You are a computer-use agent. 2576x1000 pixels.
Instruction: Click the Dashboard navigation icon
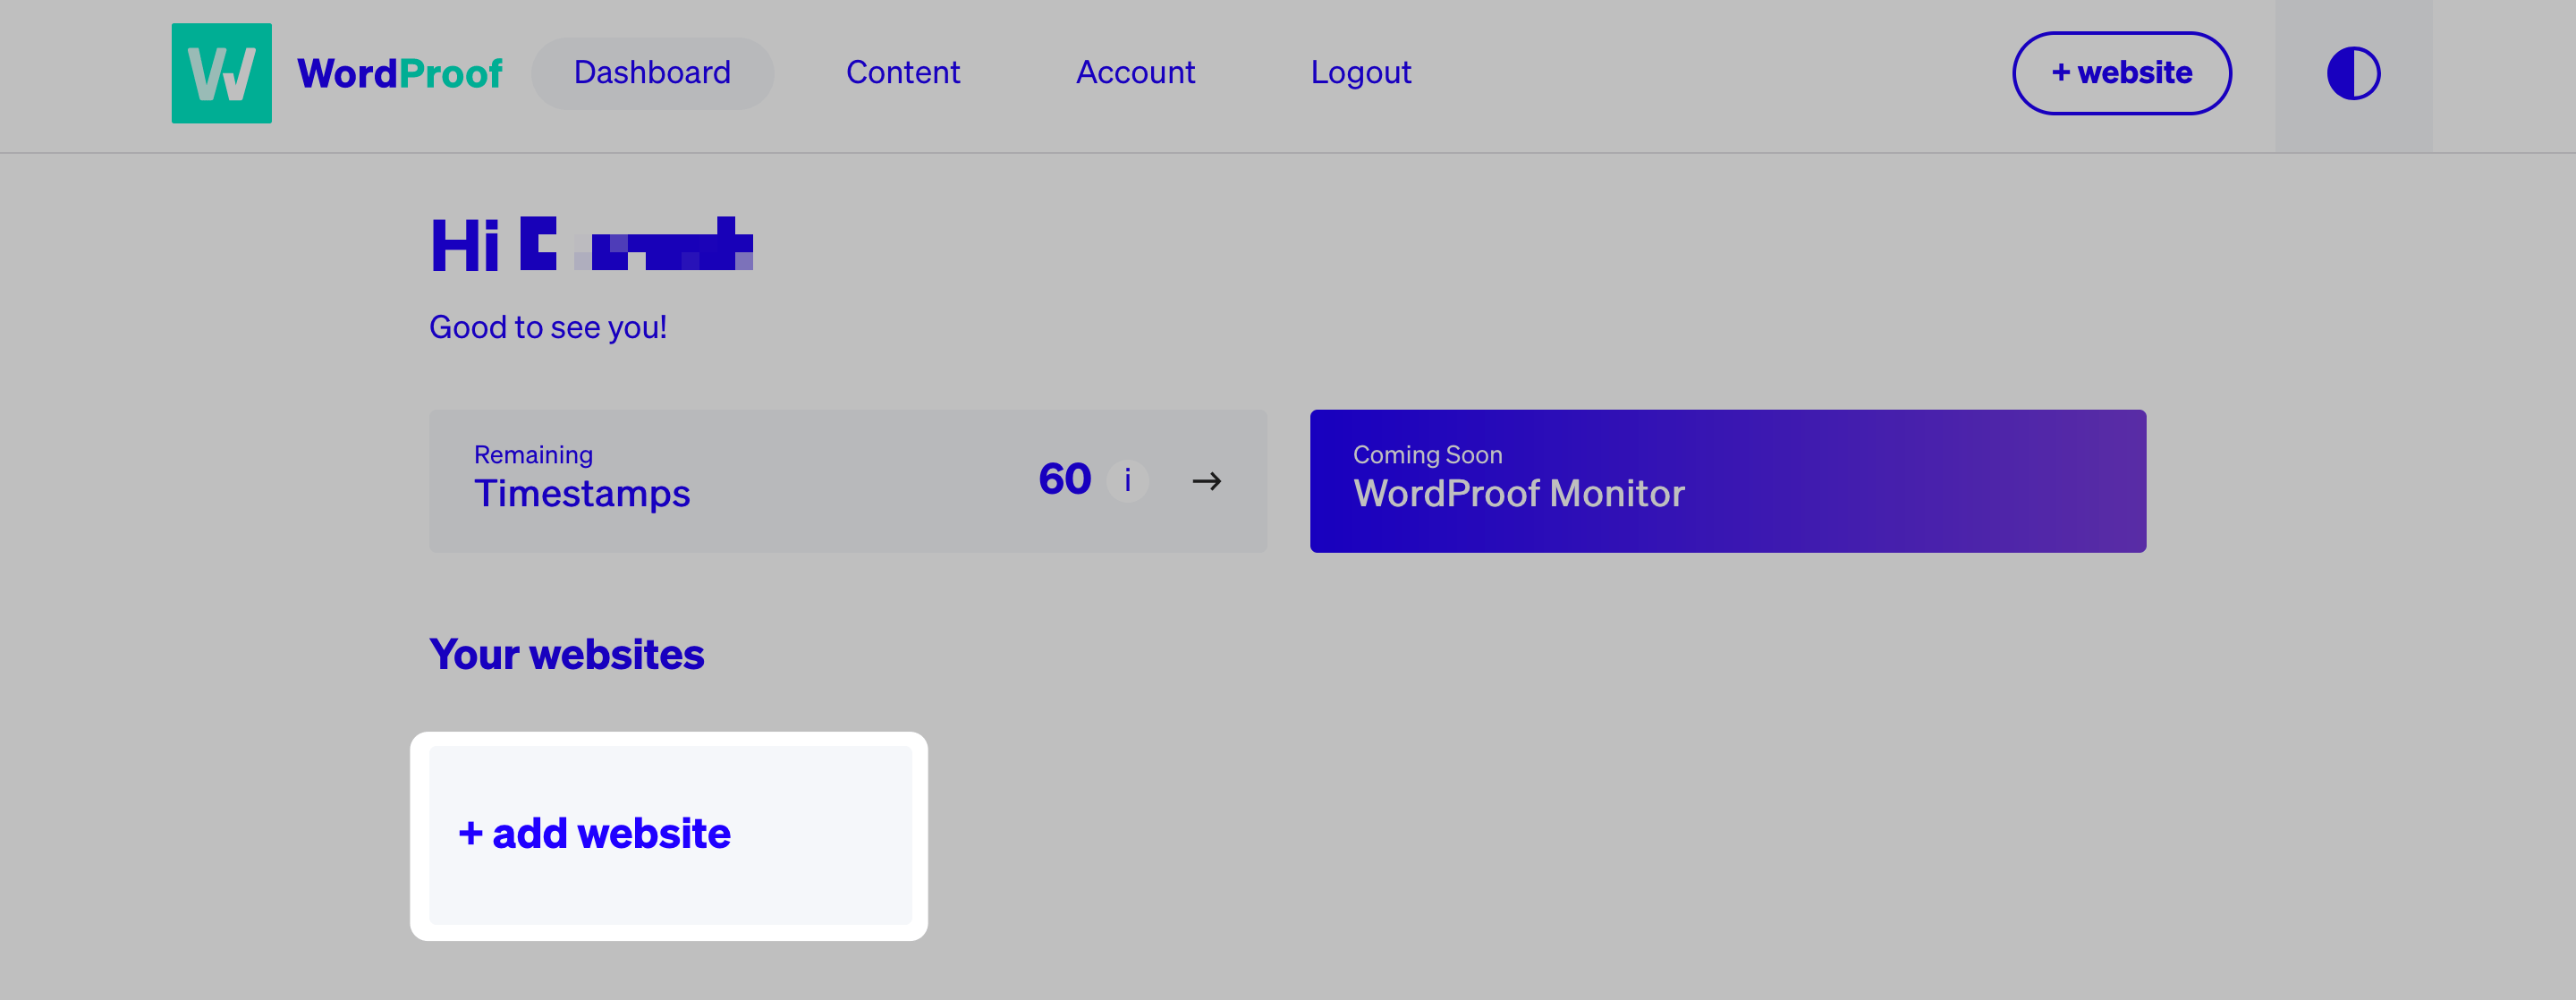click(650, 72)
